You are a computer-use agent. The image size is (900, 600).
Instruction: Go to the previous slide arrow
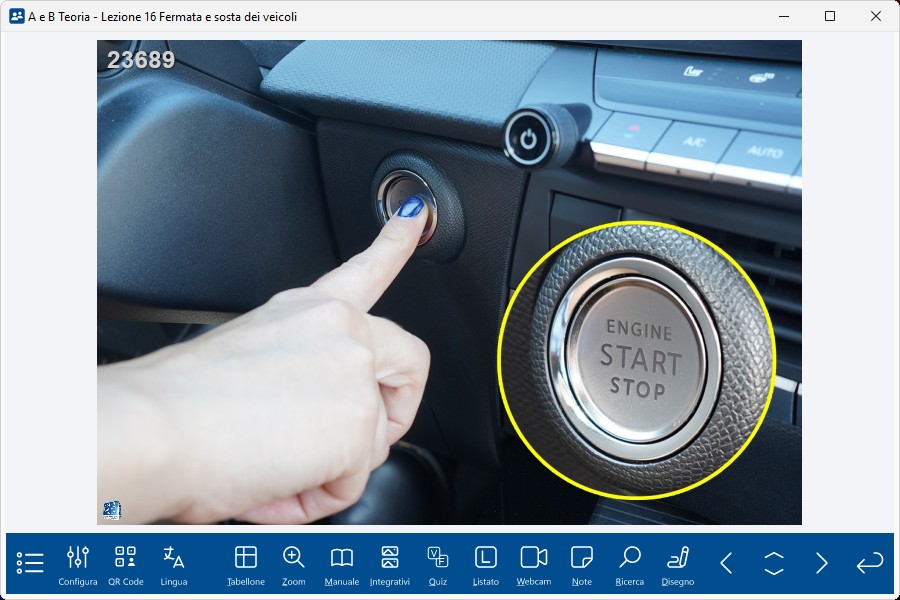pos(727,563)
